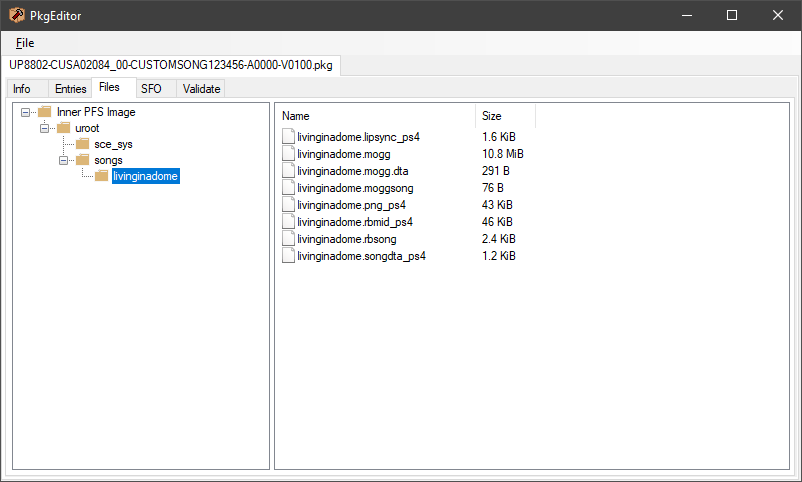Click file icon of livinginadome.mogg
The width and height of the screenshot is (802, 482).
point(288,154)
